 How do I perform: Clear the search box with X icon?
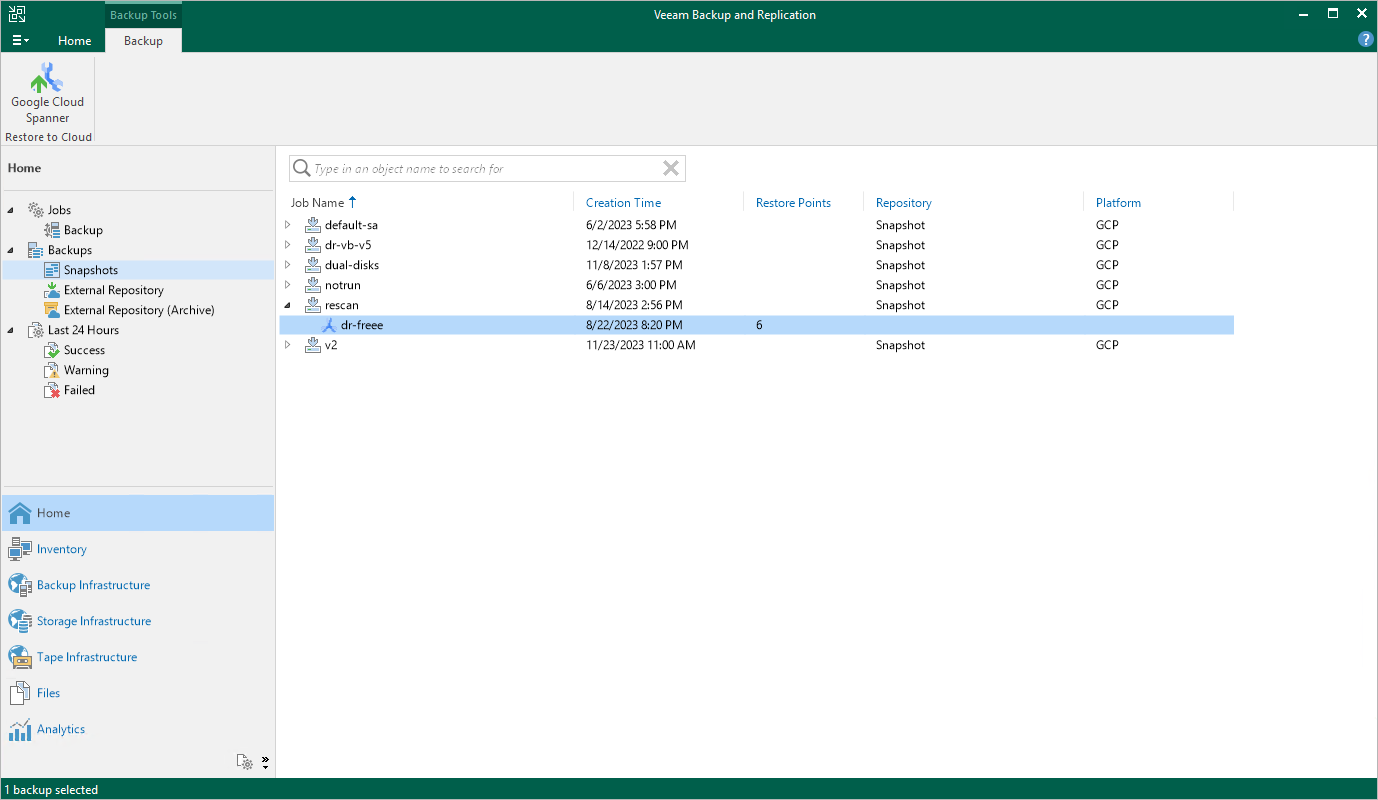[671, 168]
